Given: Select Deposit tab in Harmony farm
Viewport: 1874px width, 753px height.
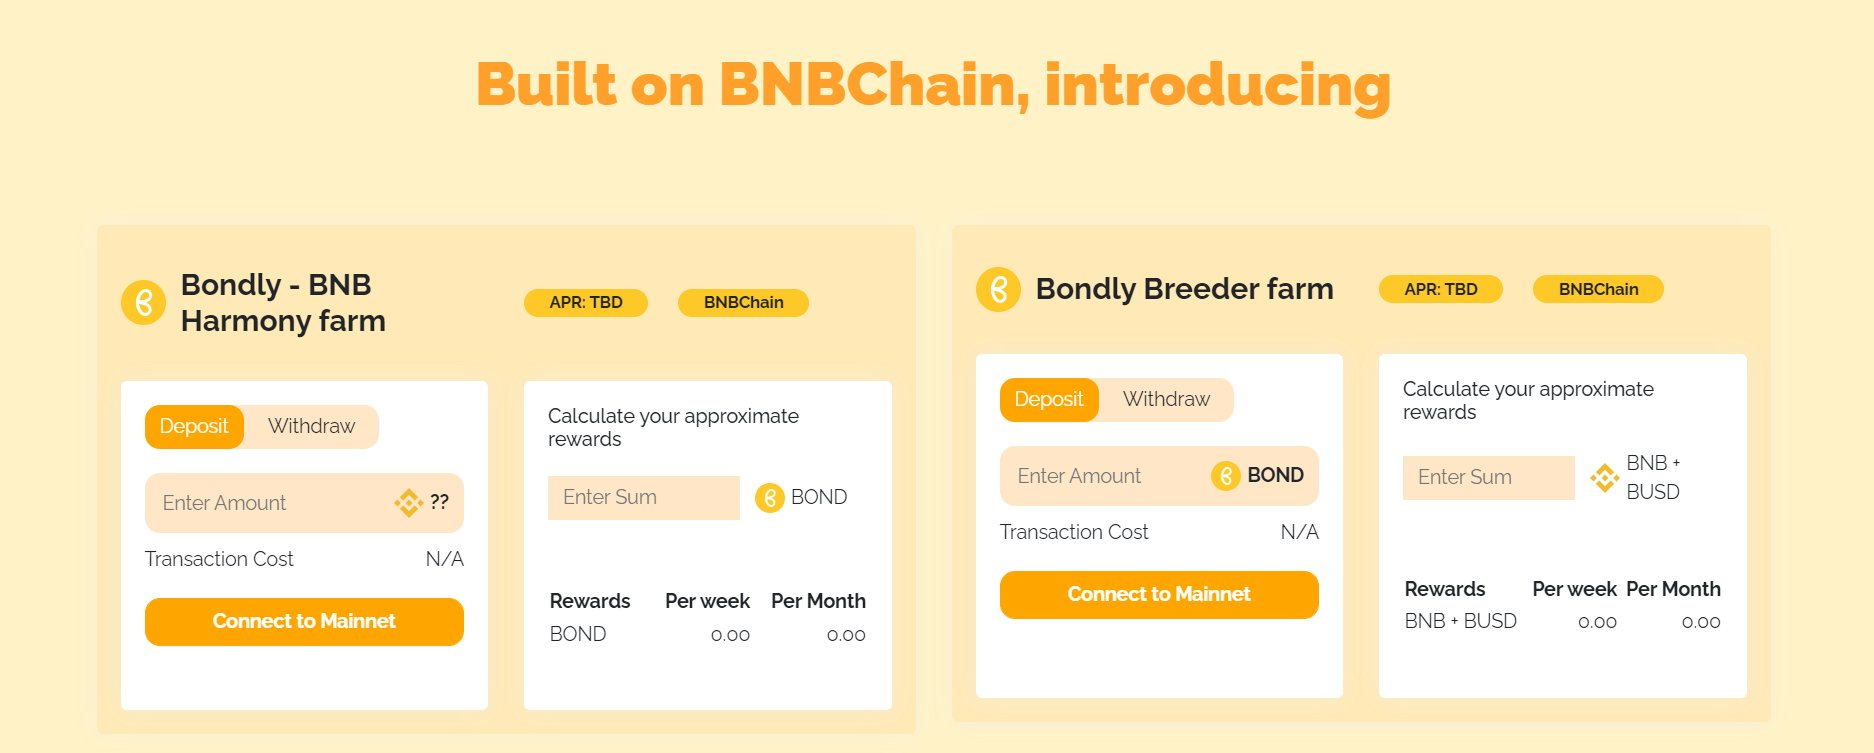Looking at the screenshot, I should pos(194,427).
